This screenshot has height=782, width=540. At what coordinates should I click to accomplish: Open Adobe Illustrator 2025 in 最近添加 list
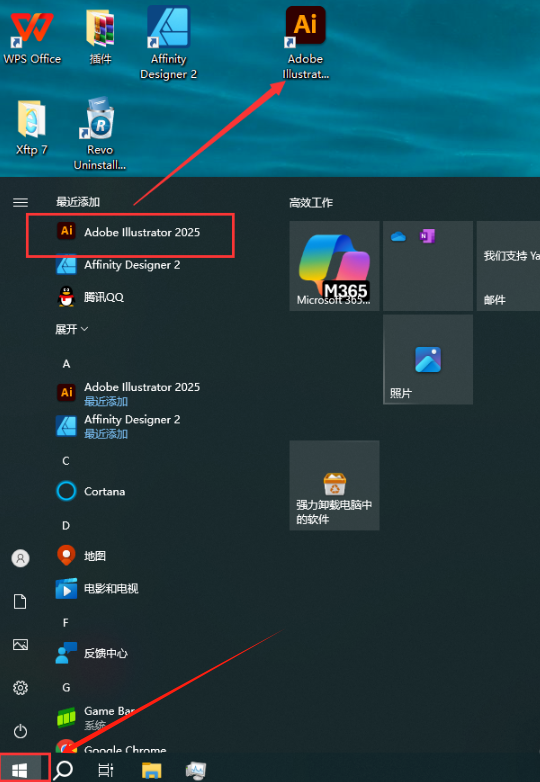pyautogui.click(x=131, y=232)
